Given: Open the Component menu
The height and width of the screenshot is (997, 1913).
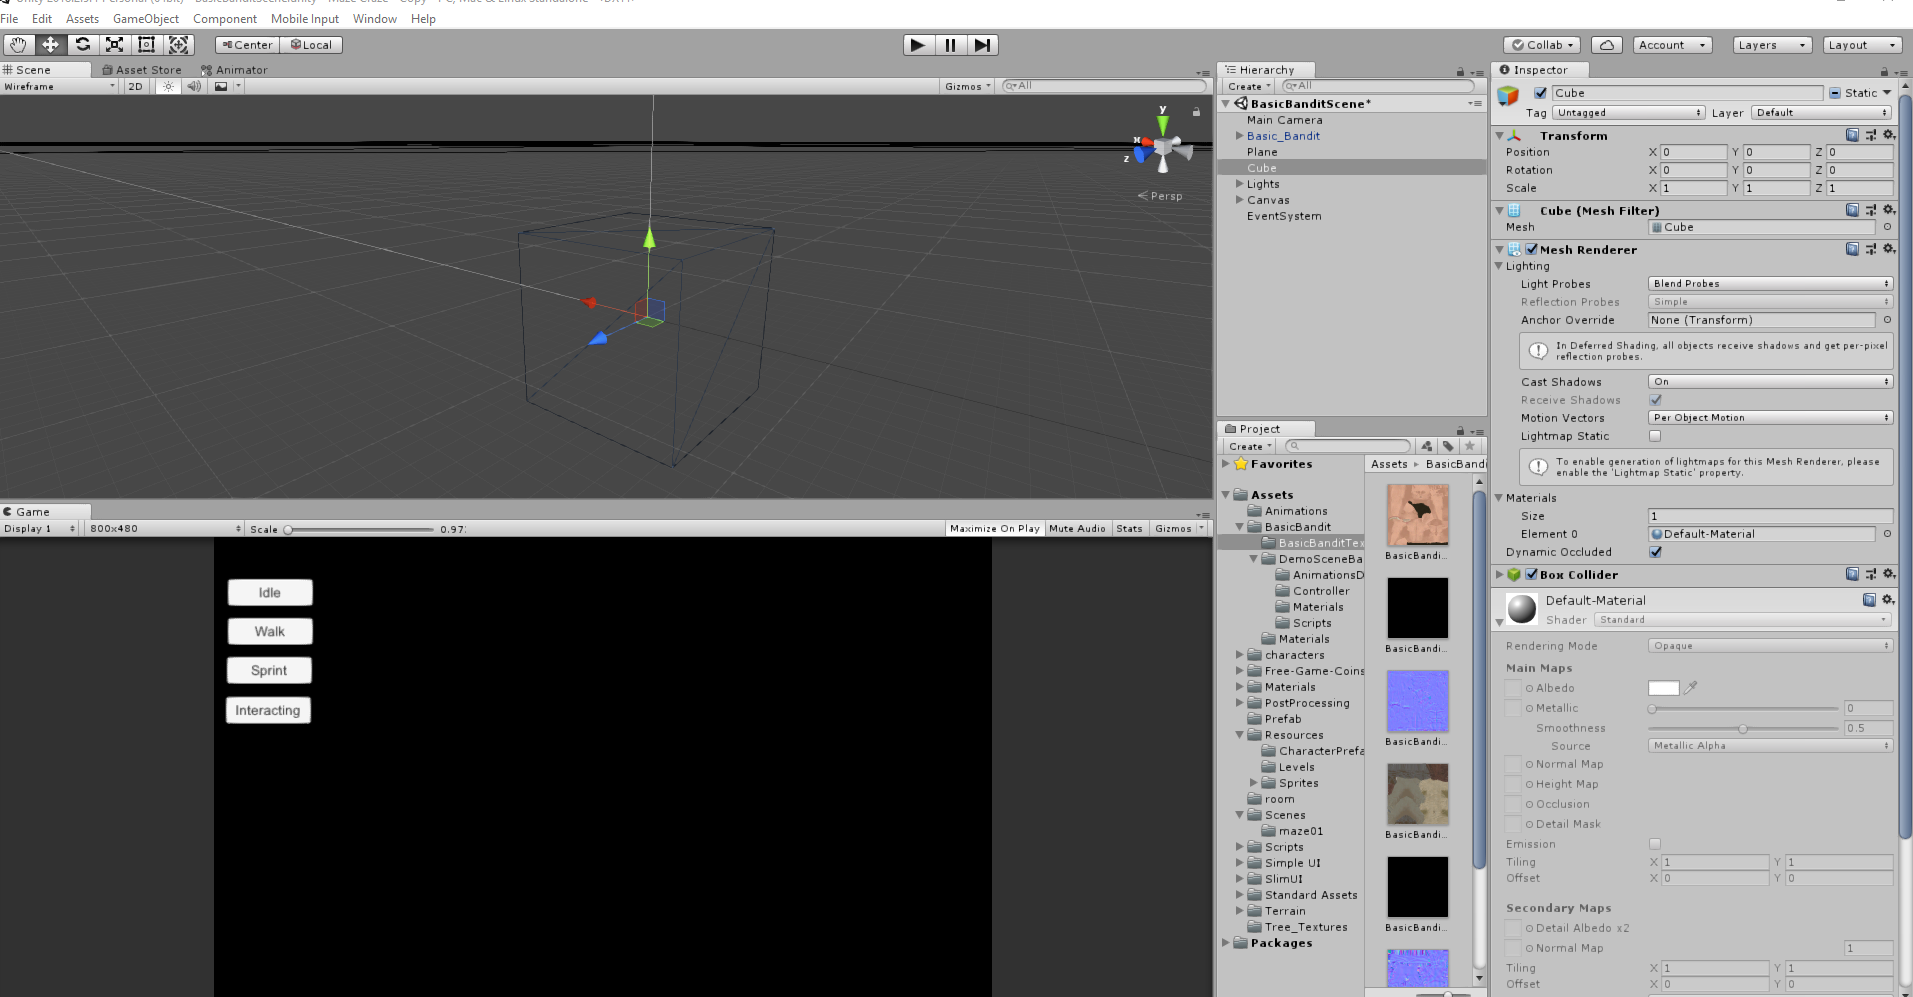Looking at the screenshot, I should [225, 18].
